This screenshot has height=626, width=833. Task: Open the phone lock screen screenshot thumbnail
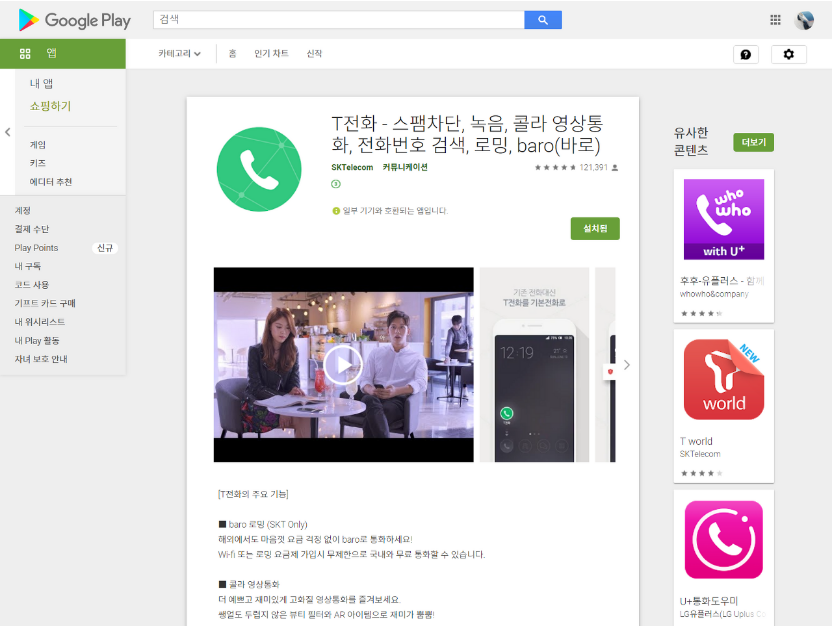click(534, 365)
